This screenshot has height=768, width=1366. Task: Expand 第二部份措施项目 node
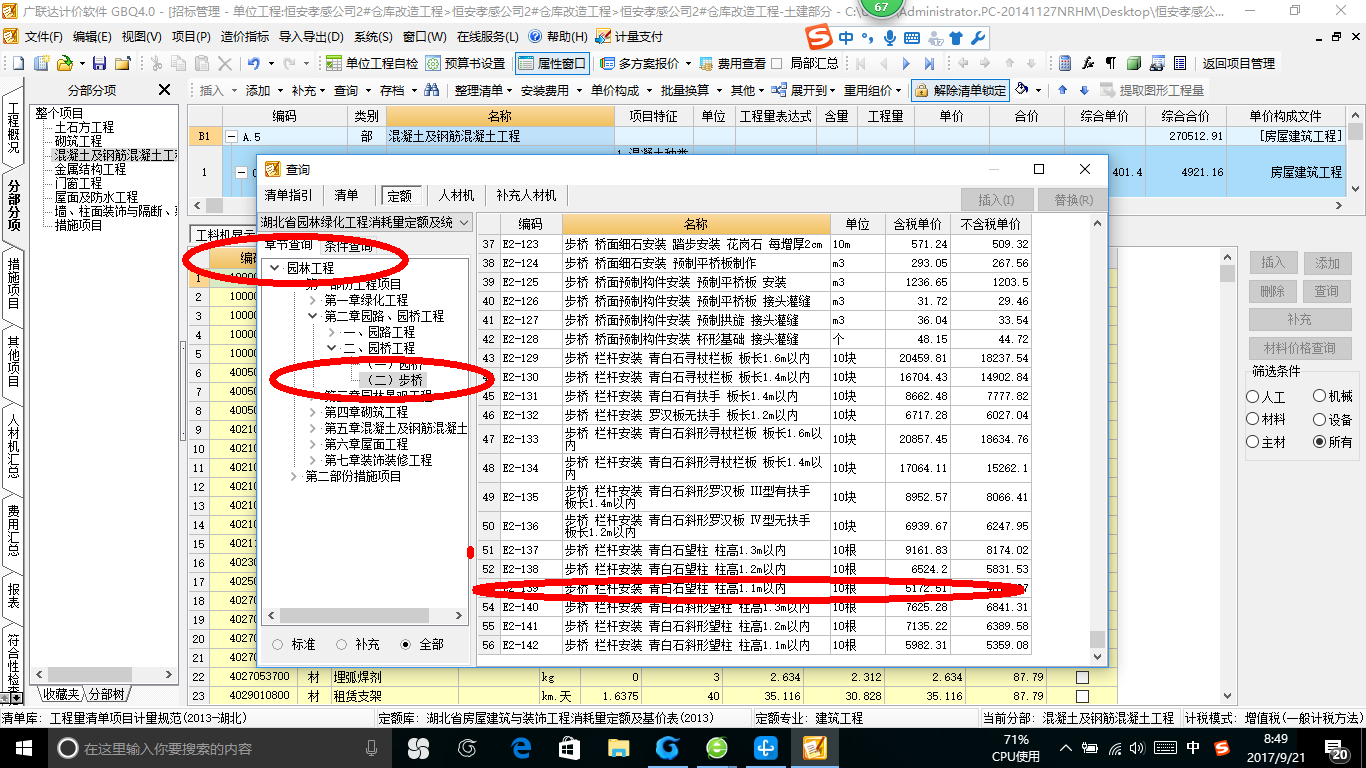click(x=294, y=476)
